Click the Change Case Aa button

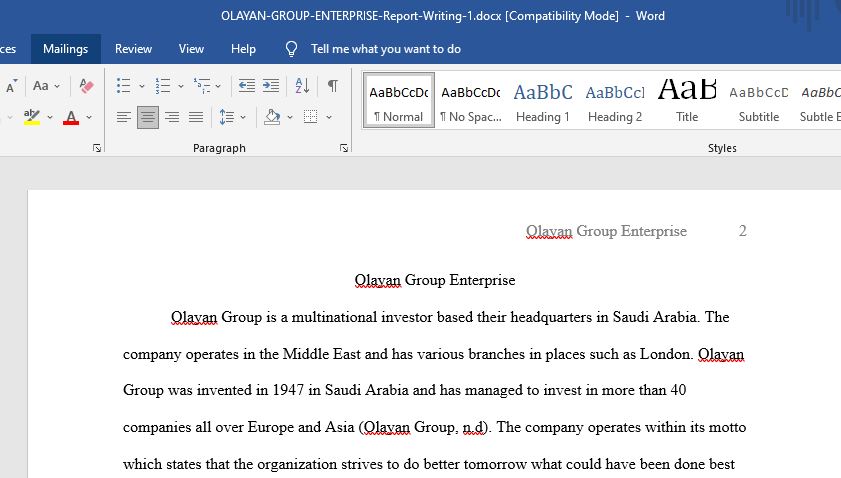(x=41, y=85)
